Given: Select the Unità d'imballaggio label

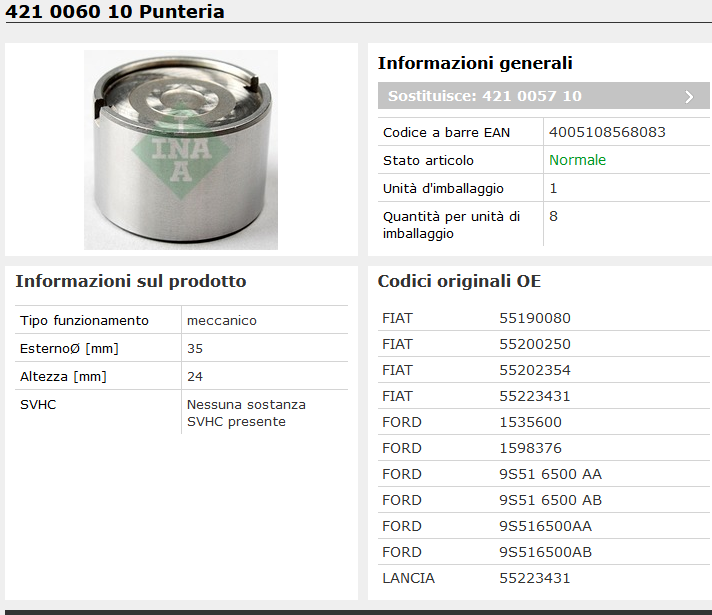Looking at the screenshot, I should 443,188.
